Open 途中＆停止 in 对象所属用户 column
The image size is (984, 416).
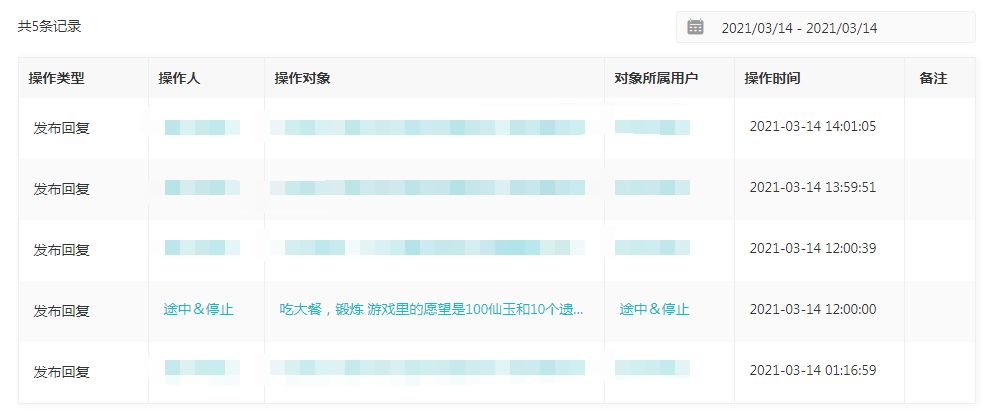pos(655,309)
